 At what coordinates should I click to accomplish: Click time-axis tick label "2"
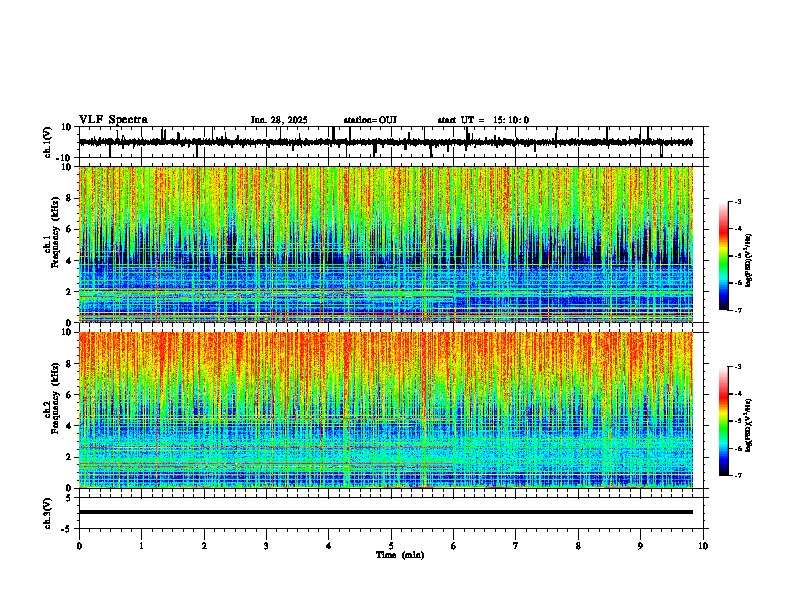pos(204,546)
